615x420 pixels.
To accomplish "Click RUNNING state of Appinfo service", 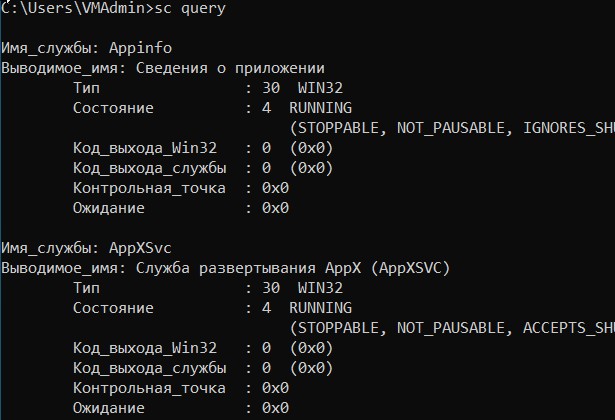I will point(320,108).
